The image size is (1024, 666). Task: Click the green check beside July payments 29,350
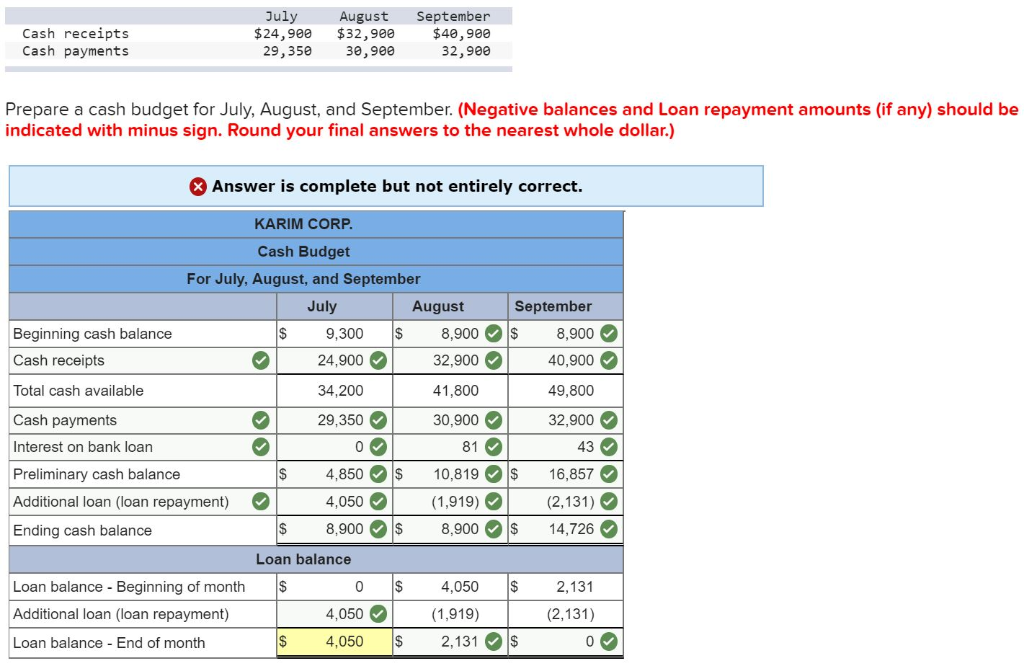coord(378,420)
